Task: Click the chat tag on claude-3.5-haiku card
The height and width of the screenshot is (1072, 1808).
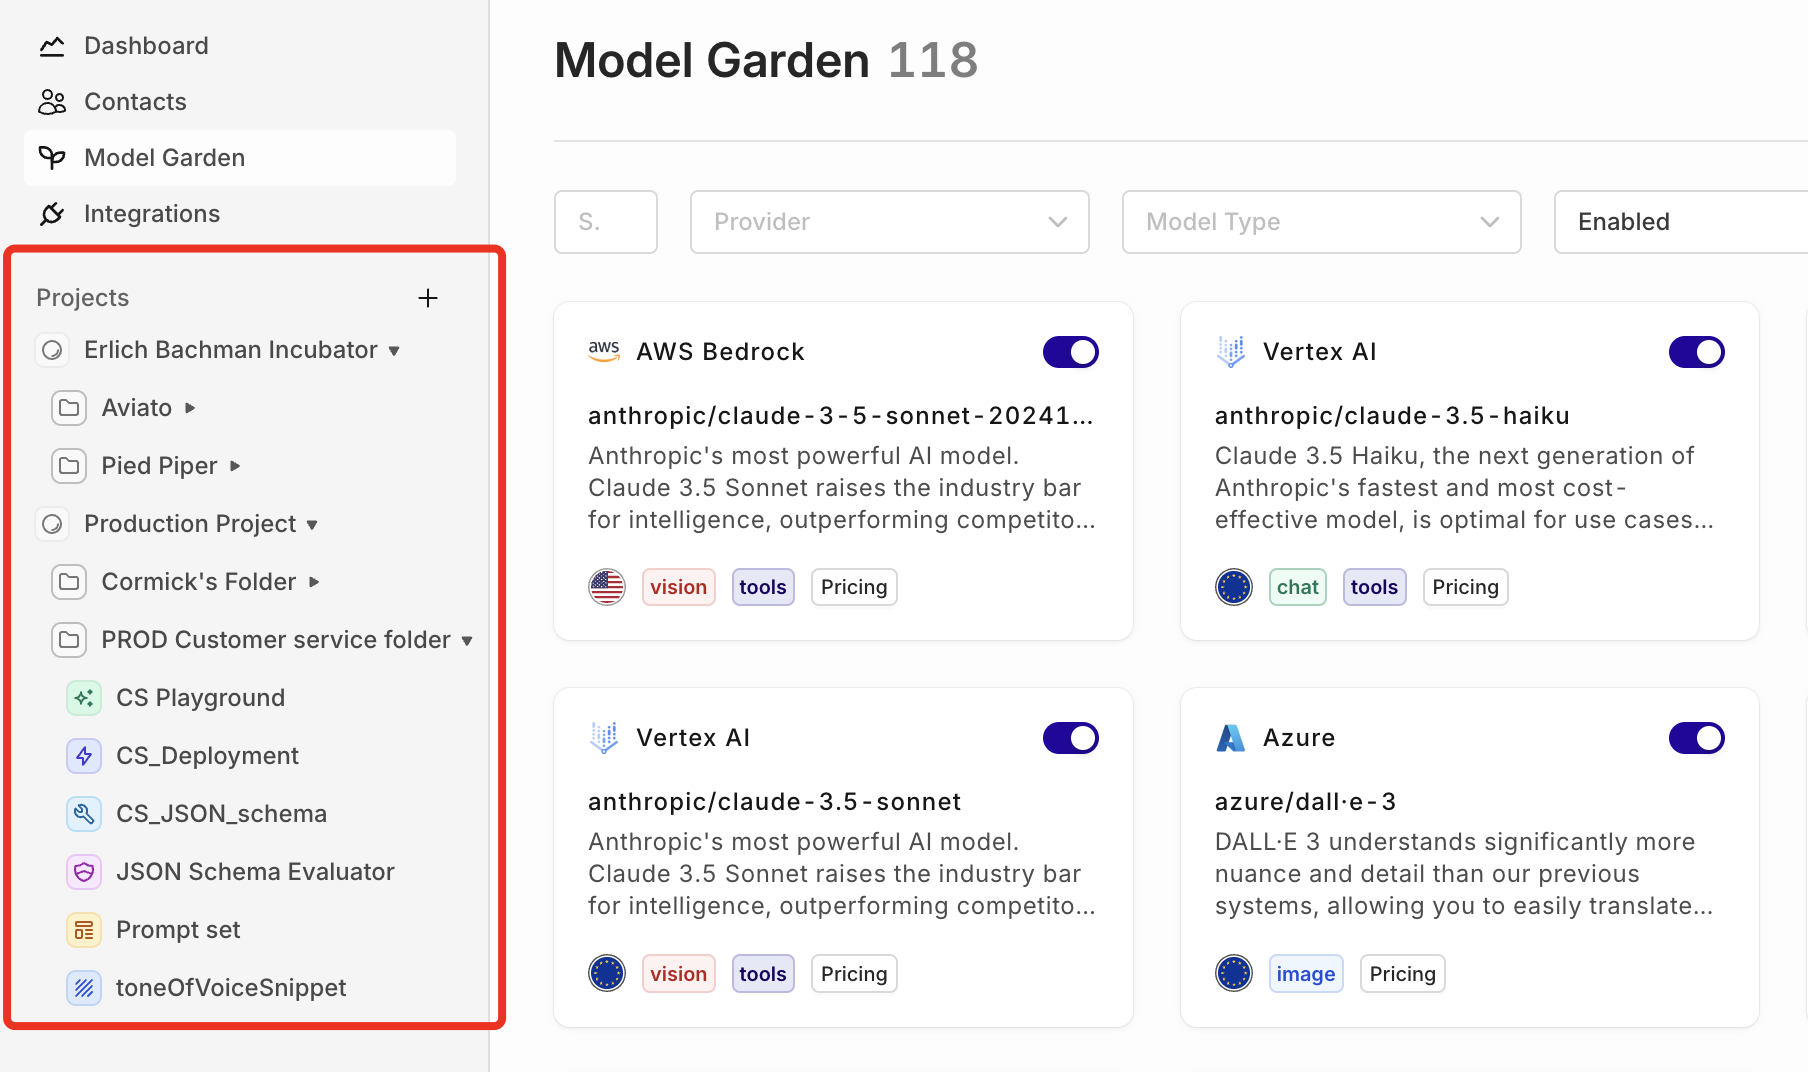Action: 1297,587
